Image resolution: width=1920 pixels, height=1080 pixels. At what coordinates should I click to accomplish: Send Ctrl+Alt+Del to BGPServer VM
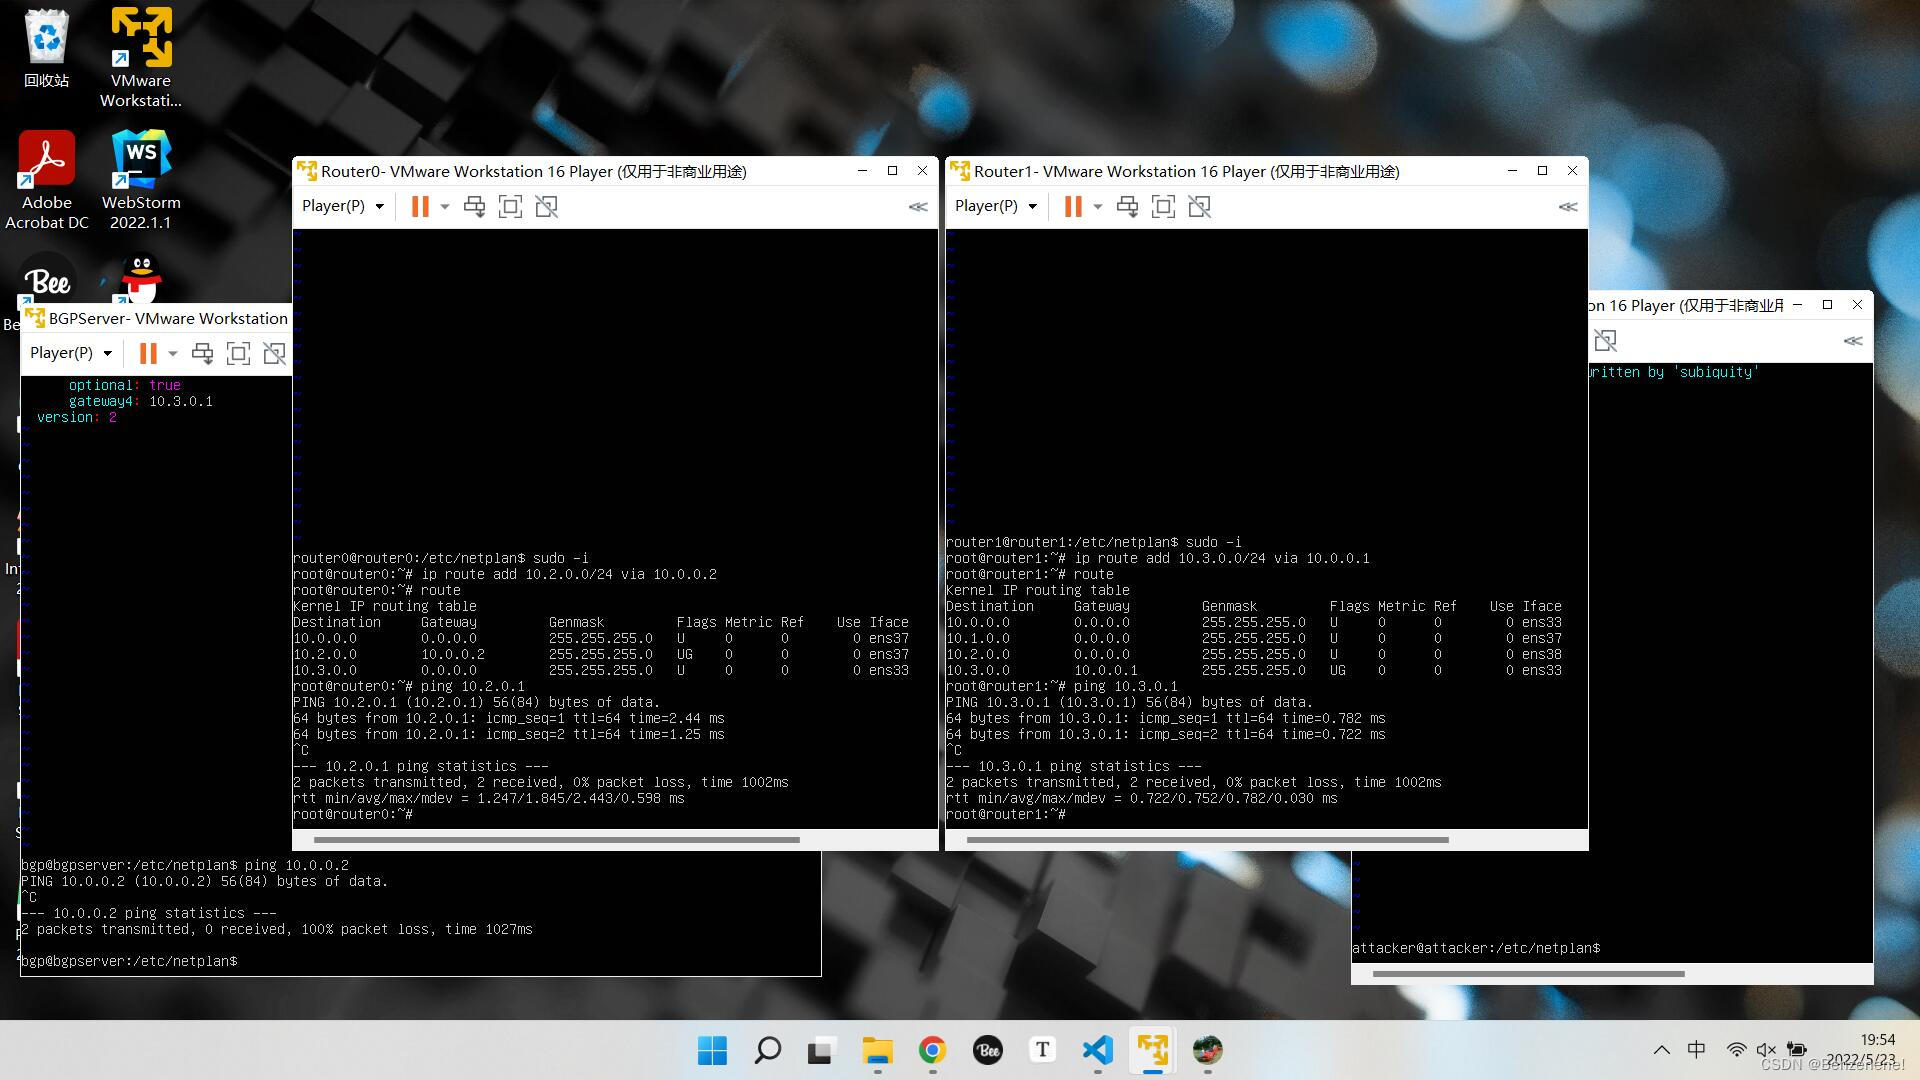click(x=202, y=353)
